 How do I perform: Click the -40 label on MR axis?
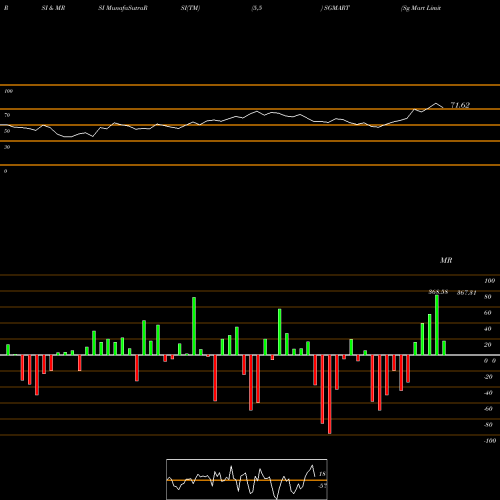click(488, 393)
